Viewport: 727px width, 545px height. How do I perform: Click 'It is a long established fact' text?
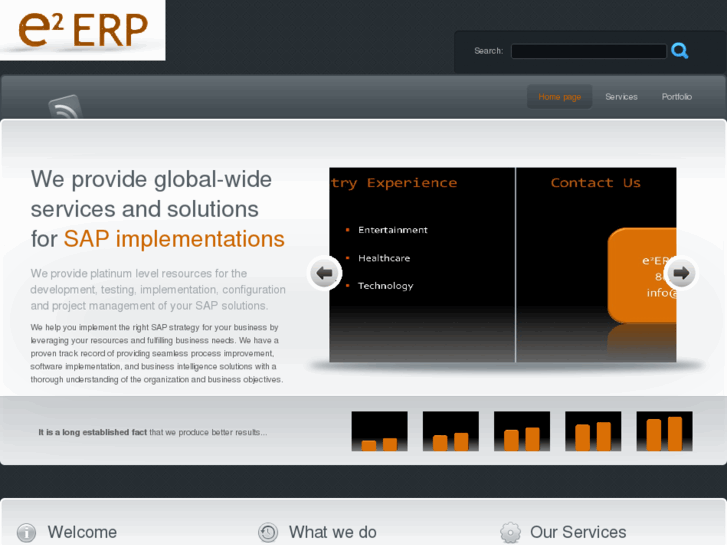(x=93, y=432)
